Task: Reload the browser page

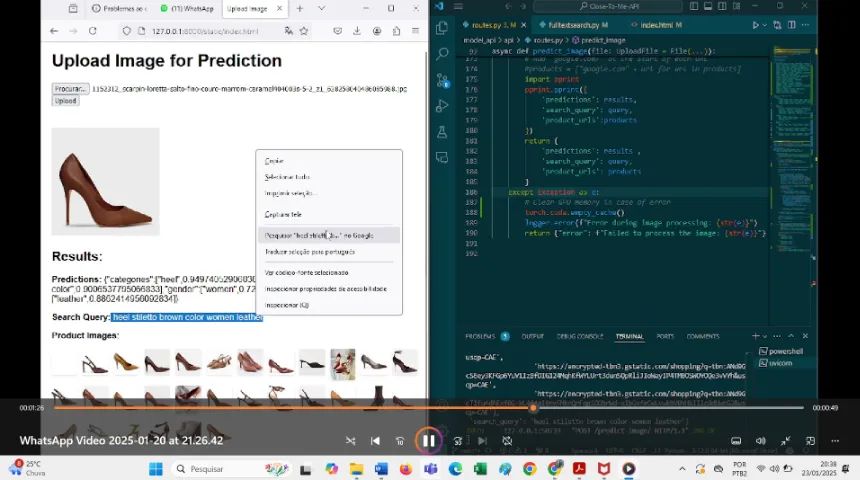Action: pyautogui.click(x=93, y=31)
